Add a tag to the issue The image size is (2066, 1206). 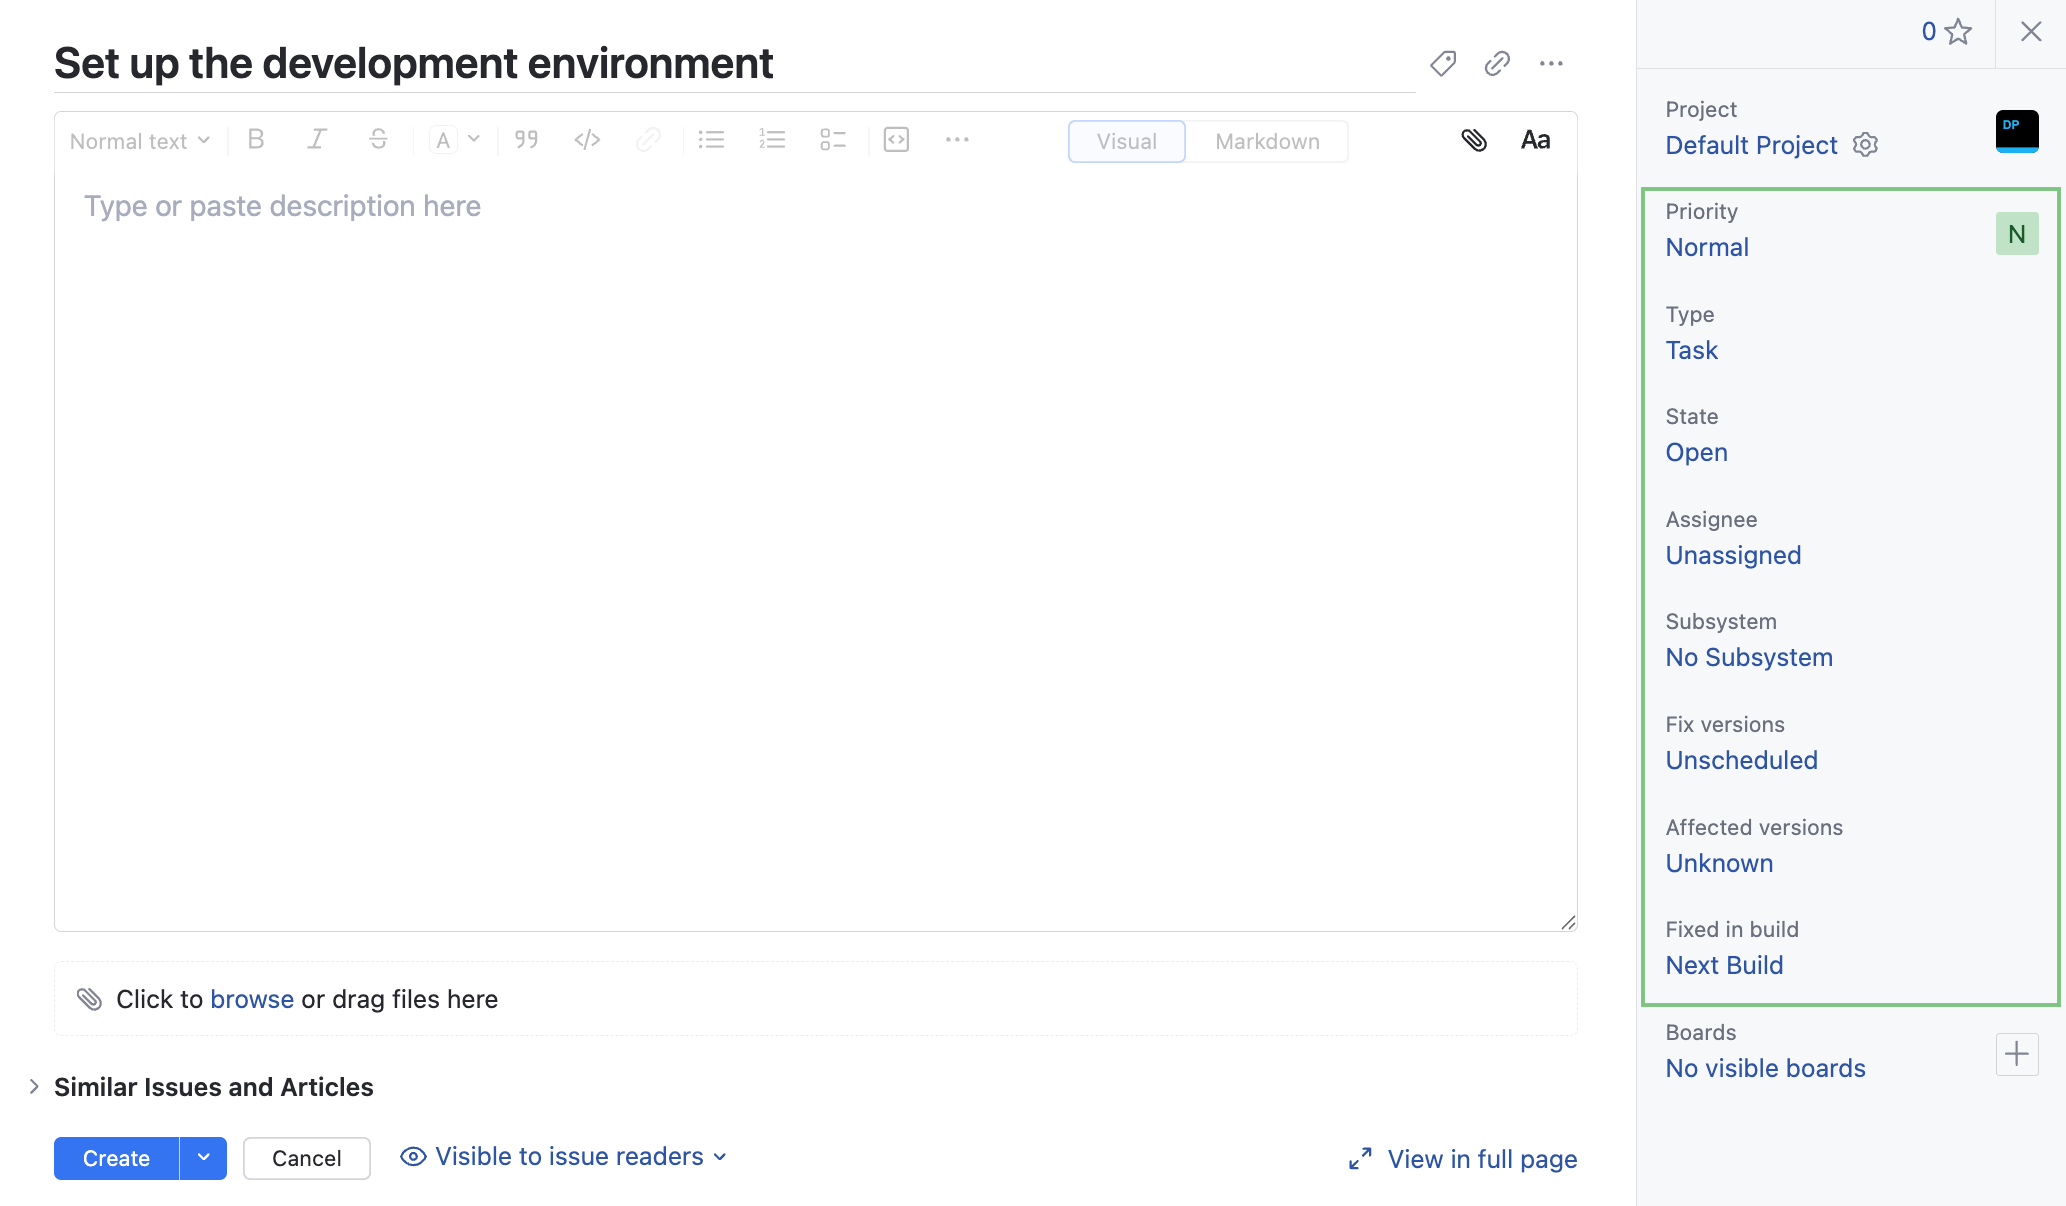[x=1443, y=64]
